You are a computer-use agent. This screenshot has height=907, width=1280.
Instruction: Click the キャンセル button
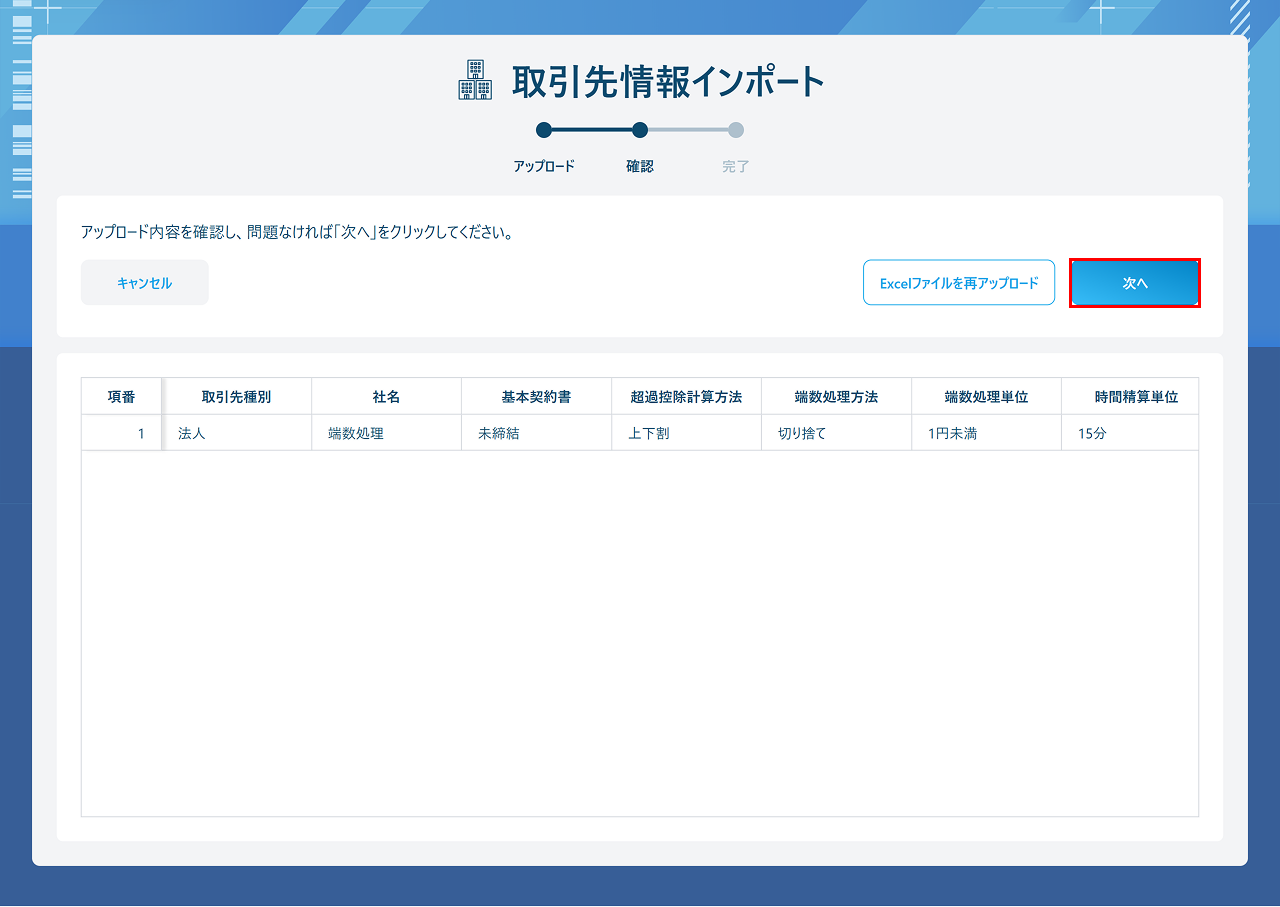[x=145, y=283]
